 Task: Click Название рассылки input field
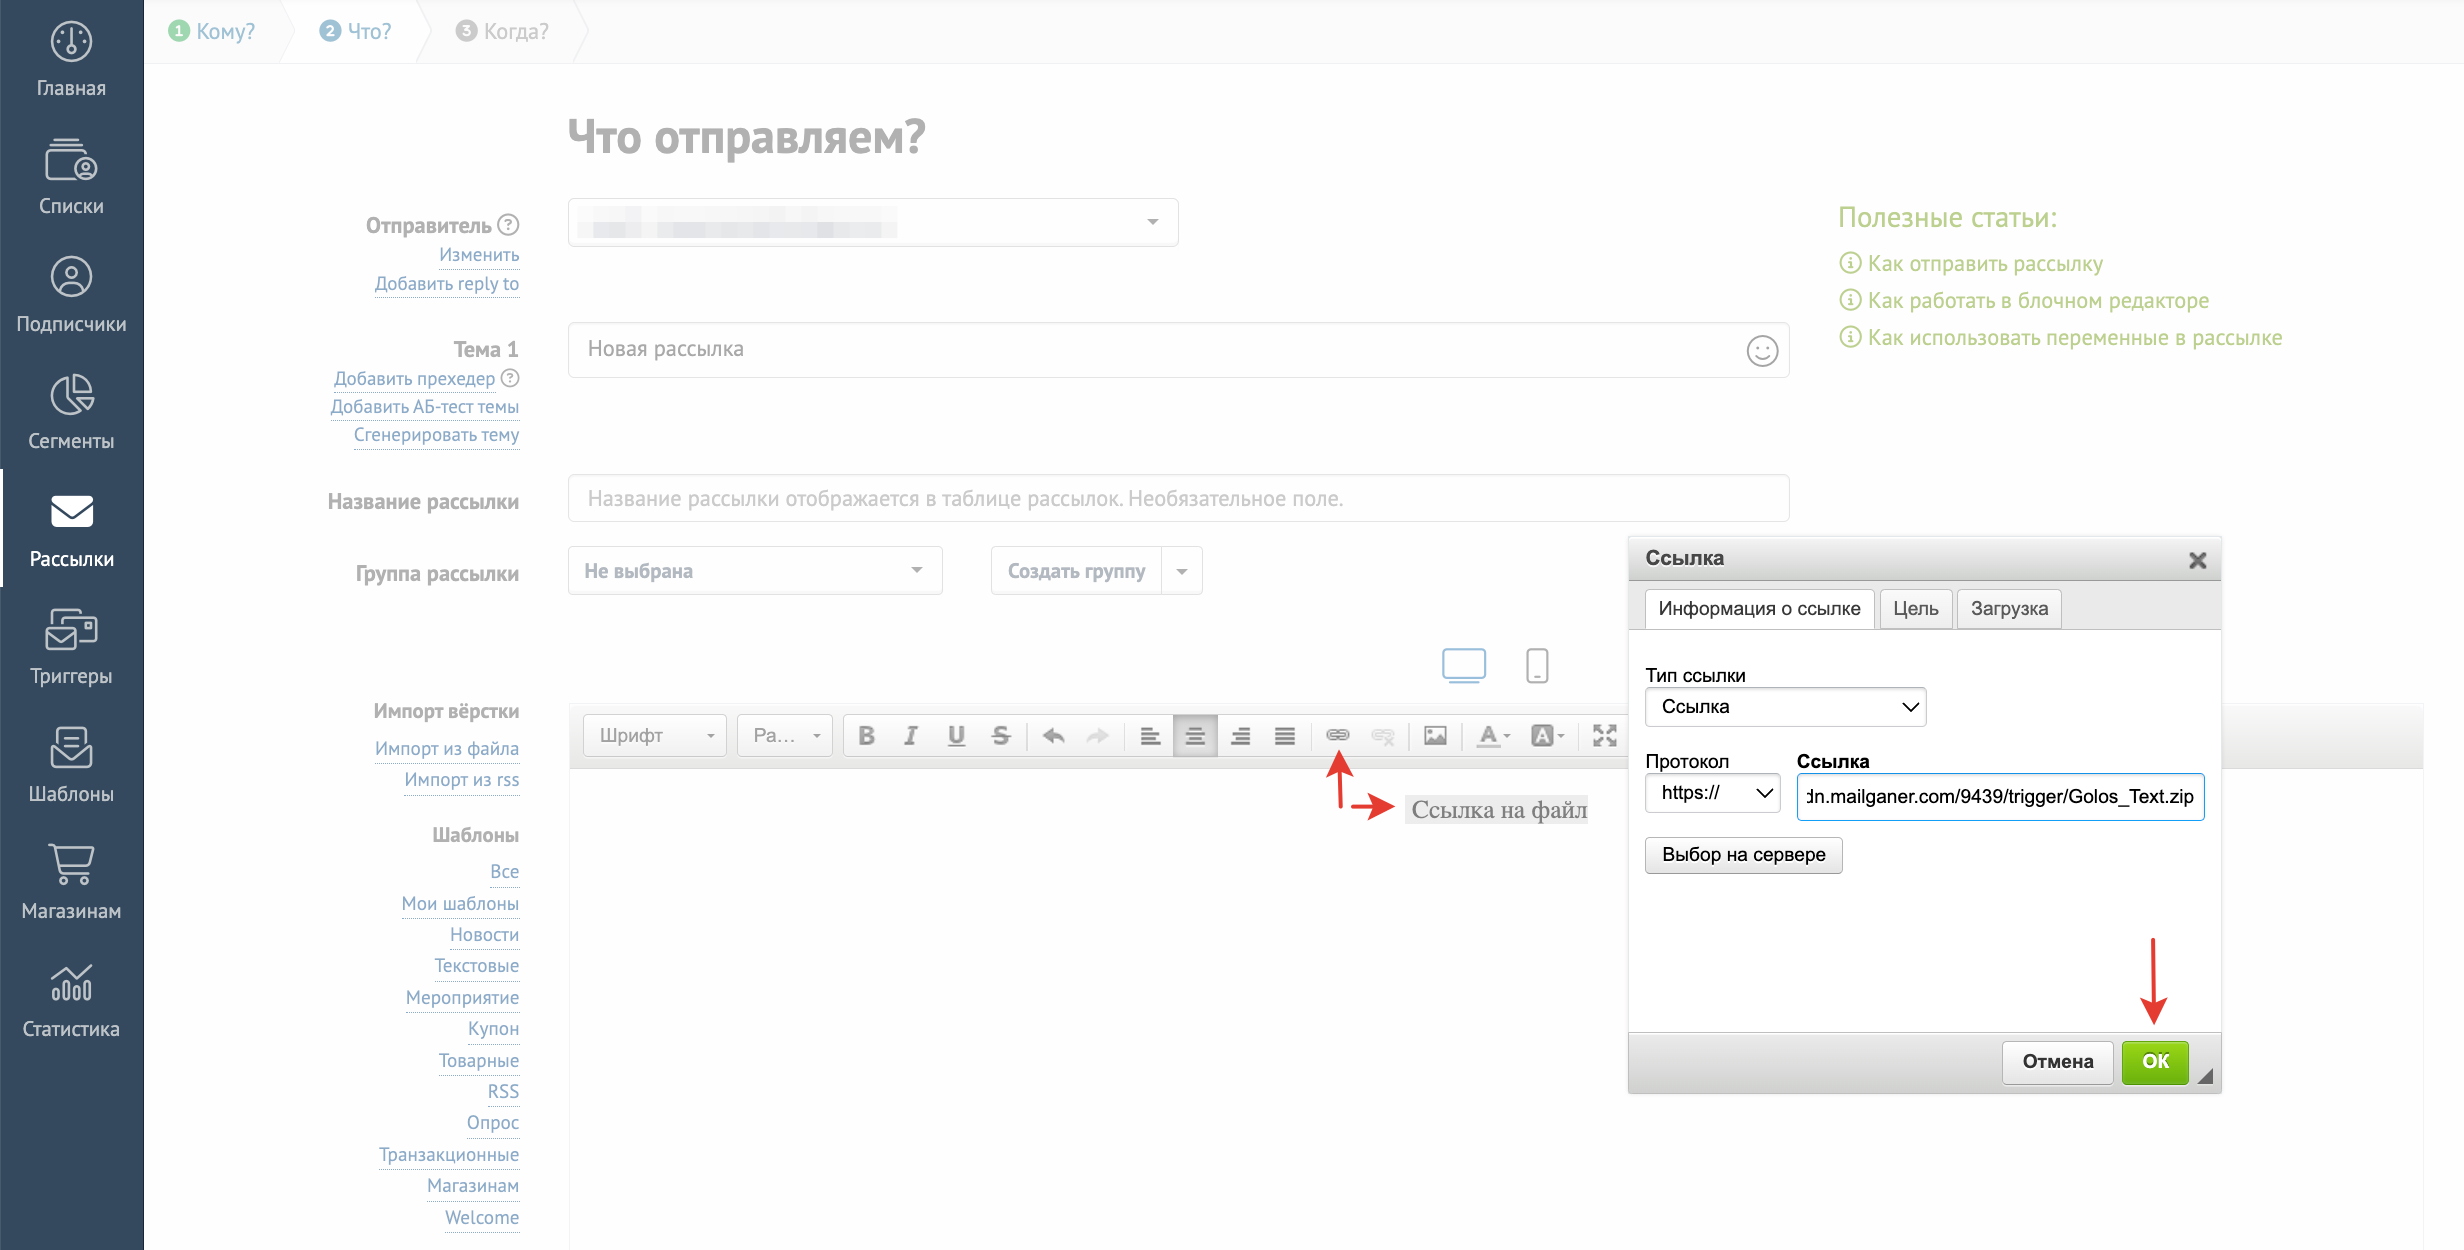1178,498
